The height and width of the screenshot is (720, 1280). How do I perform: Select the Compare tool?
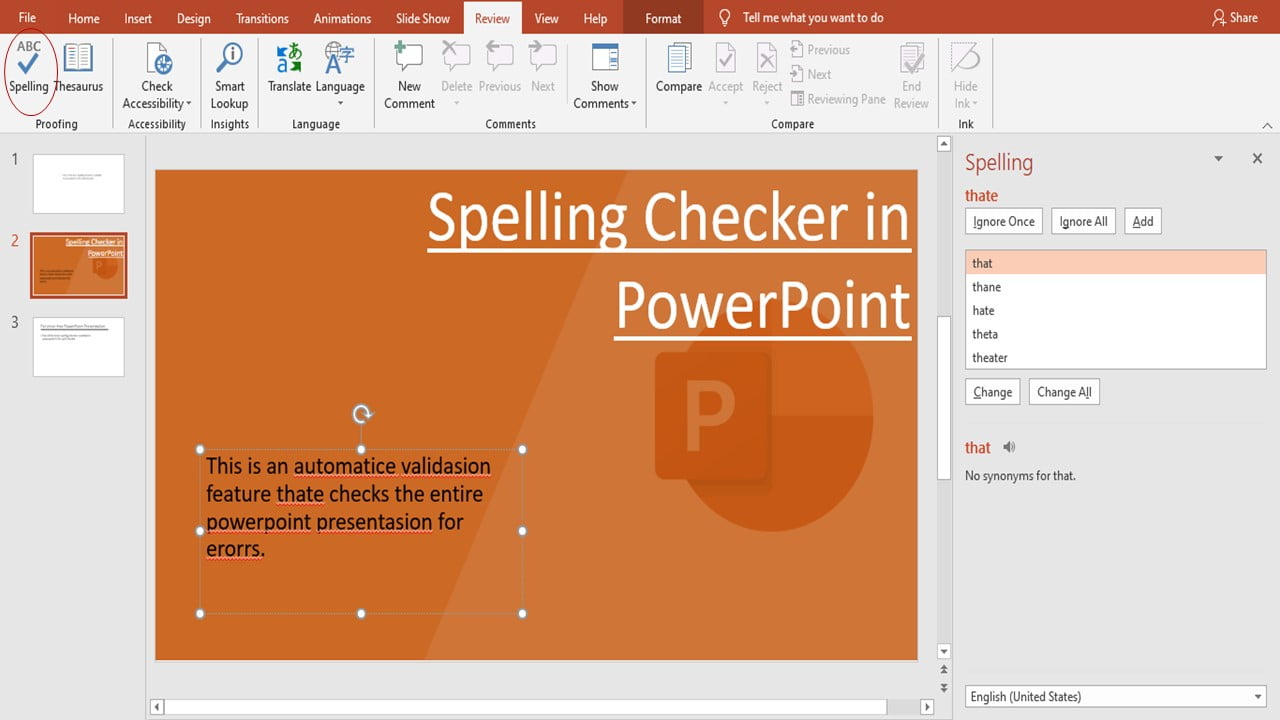678,70
